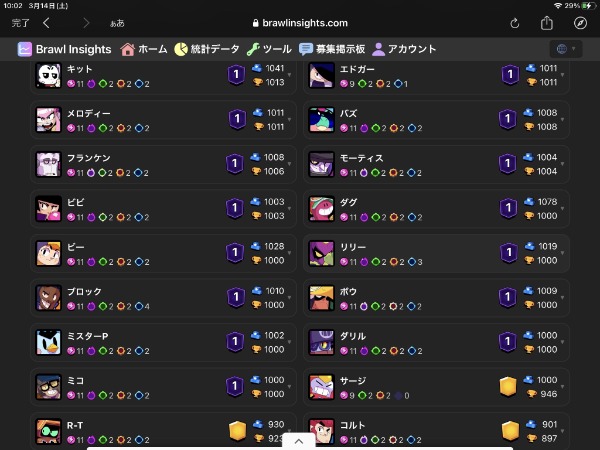This screenshot has height=450, width=600.
Task: Open page in Safari compass icon
Action: click(580, 23)
